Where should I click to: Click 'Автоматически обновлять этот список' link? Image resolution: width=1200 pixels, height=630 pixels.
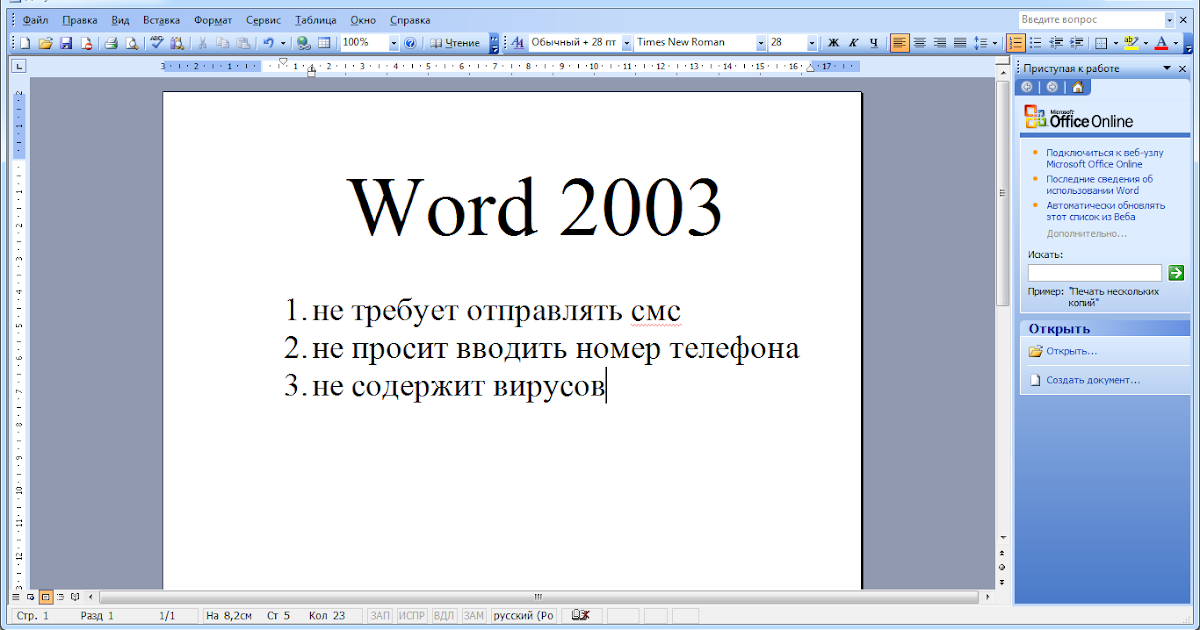1106,211
